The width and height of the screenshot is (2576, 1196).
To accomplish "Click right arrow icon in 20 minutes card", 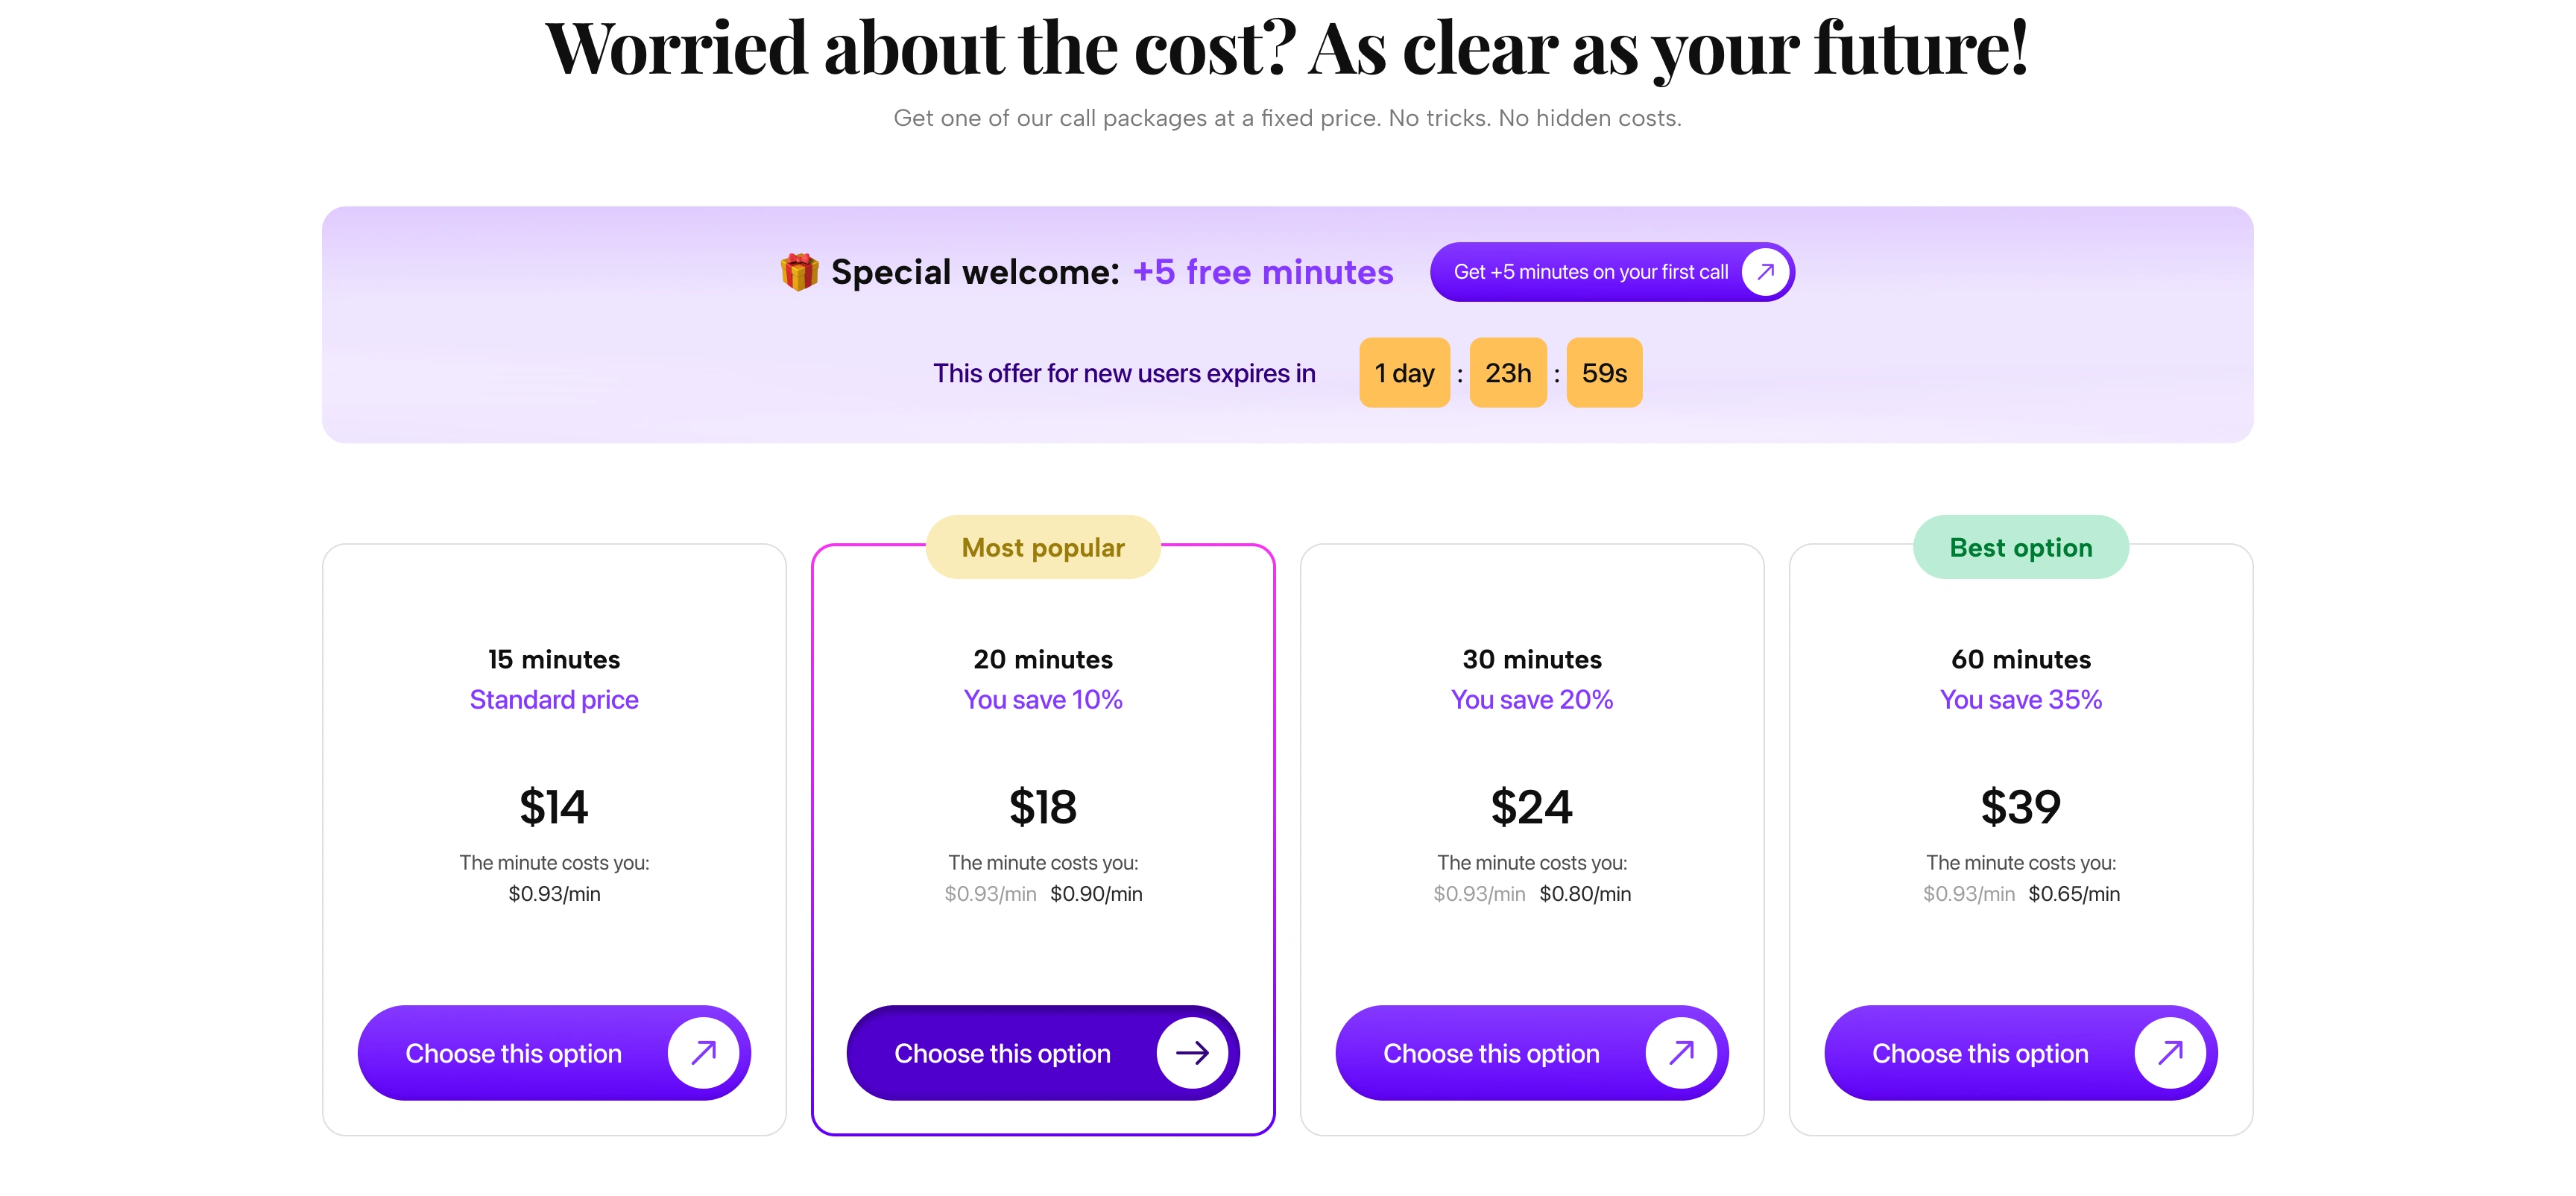I will (1191, 1052).
